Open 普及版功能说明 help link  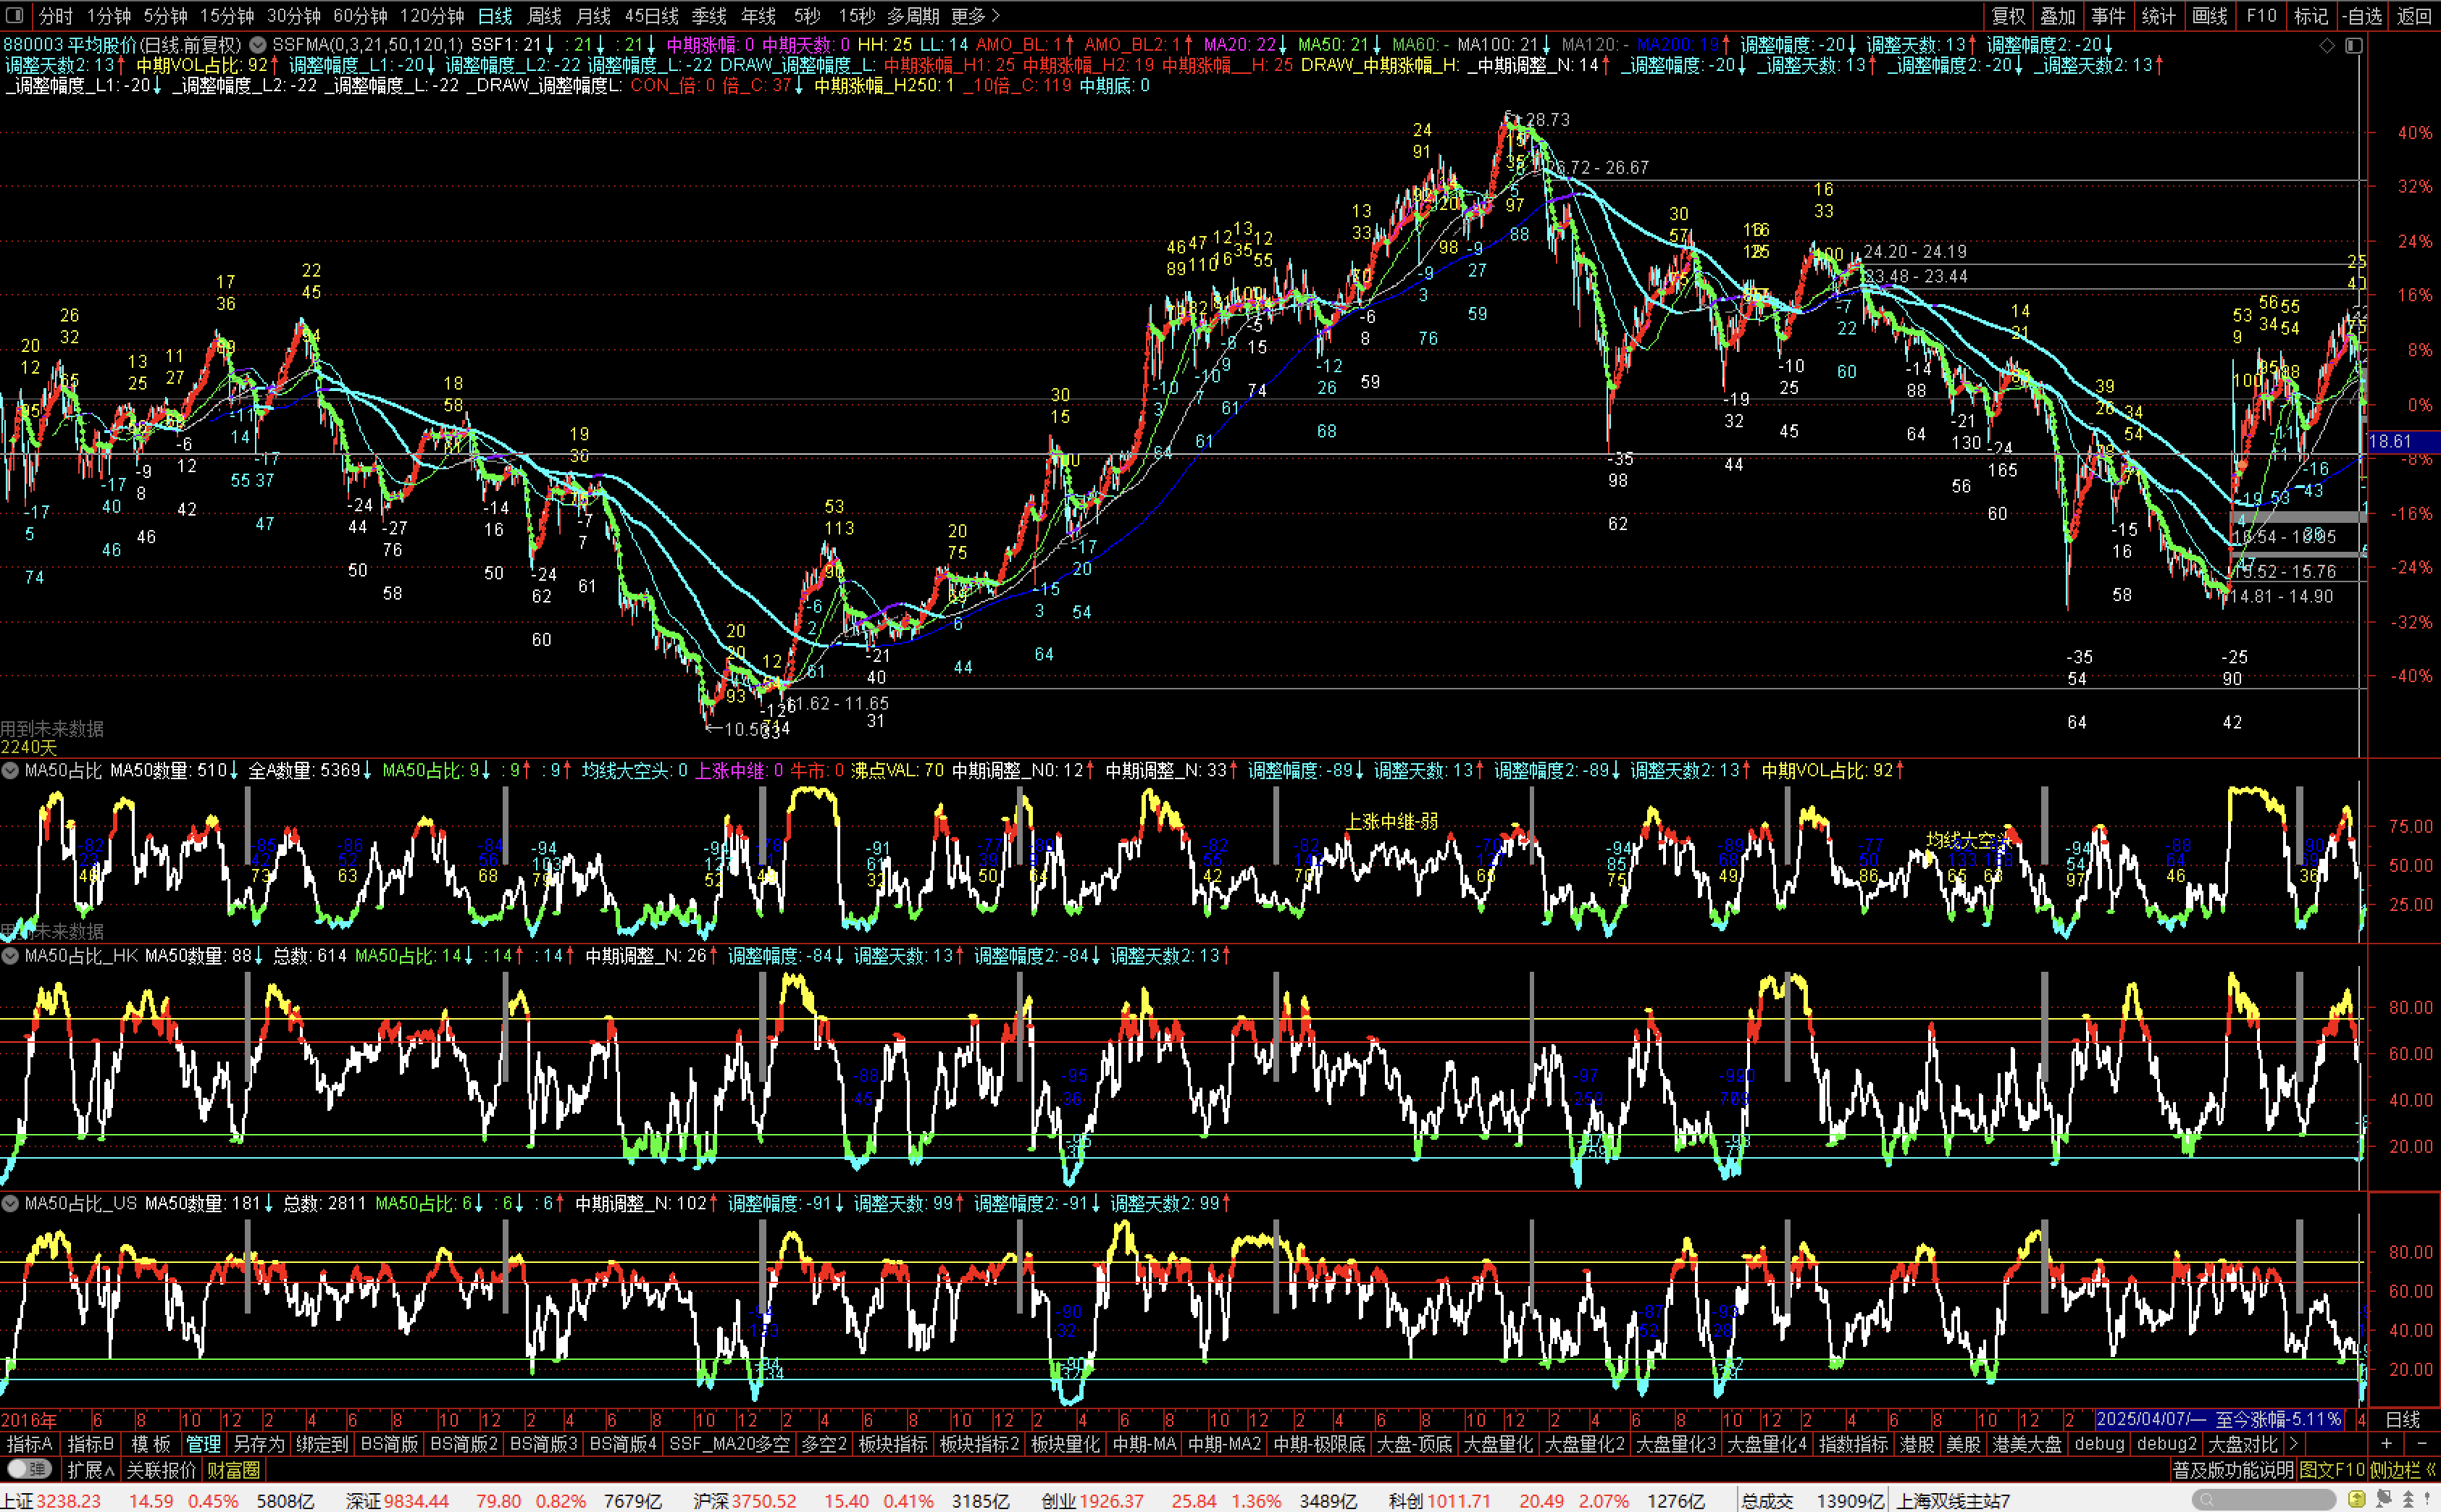(2233, 1469)
